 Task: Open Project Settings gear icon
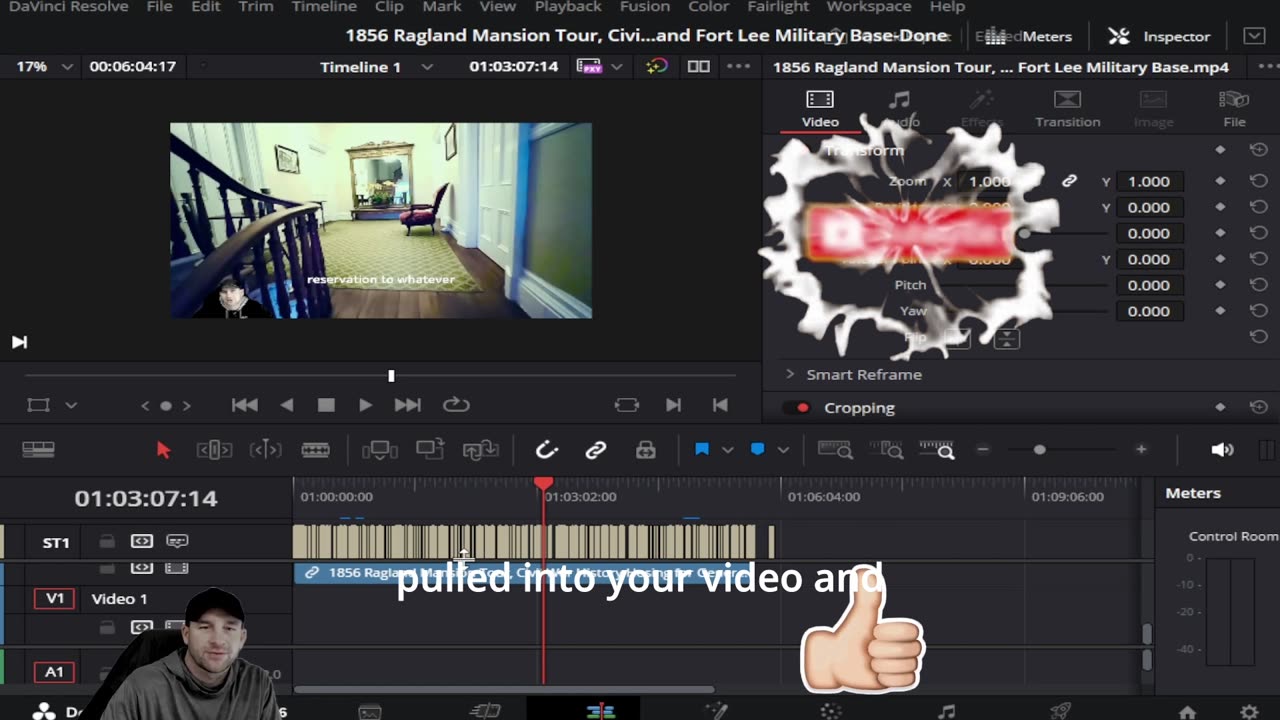coord(1249,712)
